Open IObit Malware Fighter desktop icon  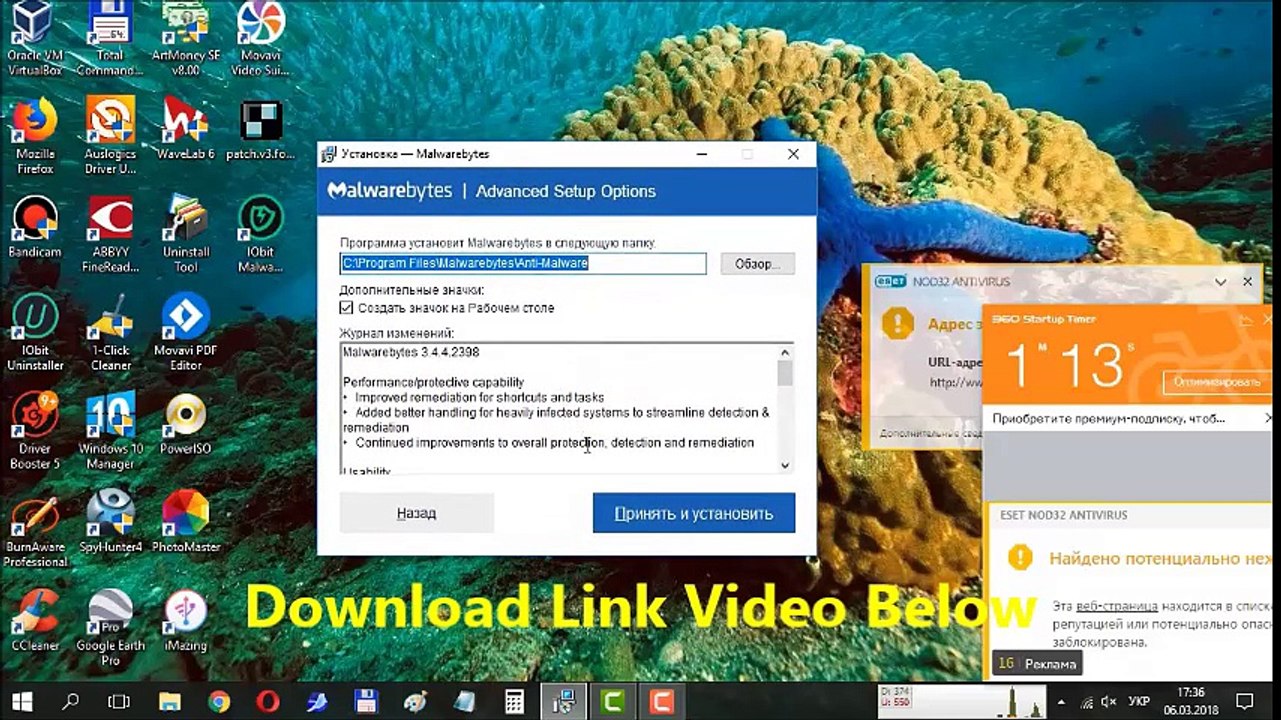point(261,234)
